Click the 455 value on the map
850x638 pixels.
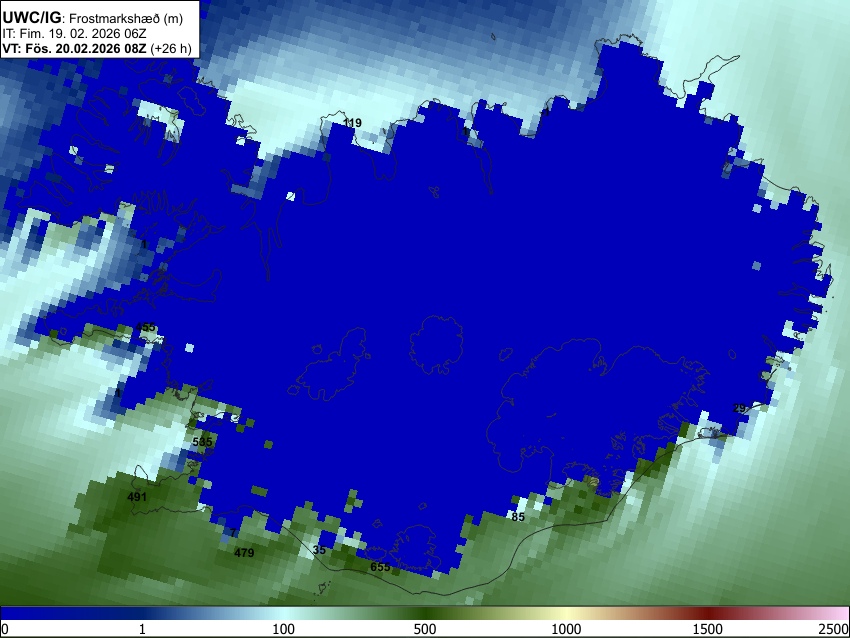point(146,327)
